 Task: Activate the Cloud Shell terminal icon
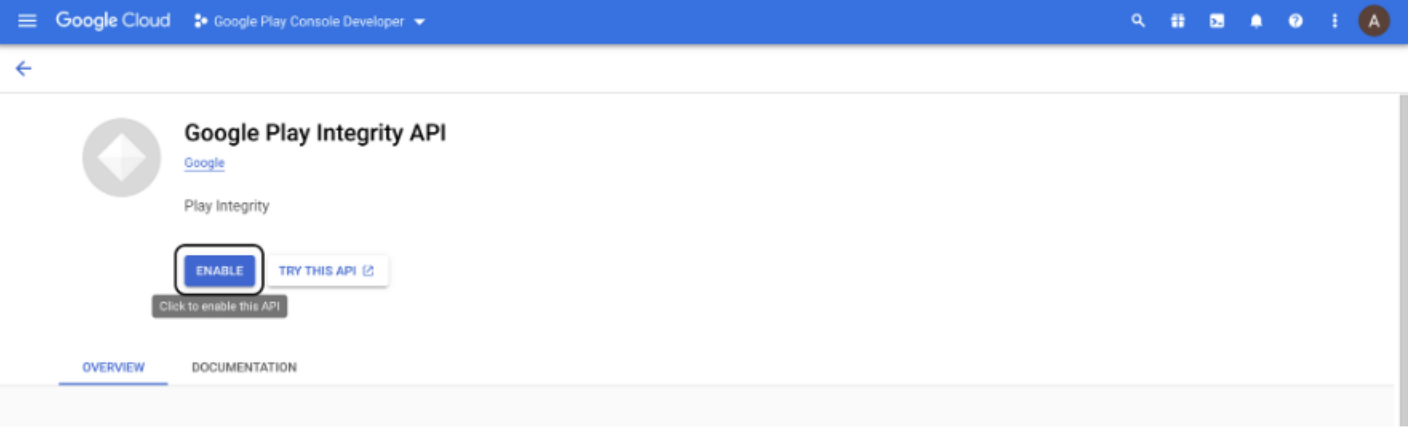1217,21
